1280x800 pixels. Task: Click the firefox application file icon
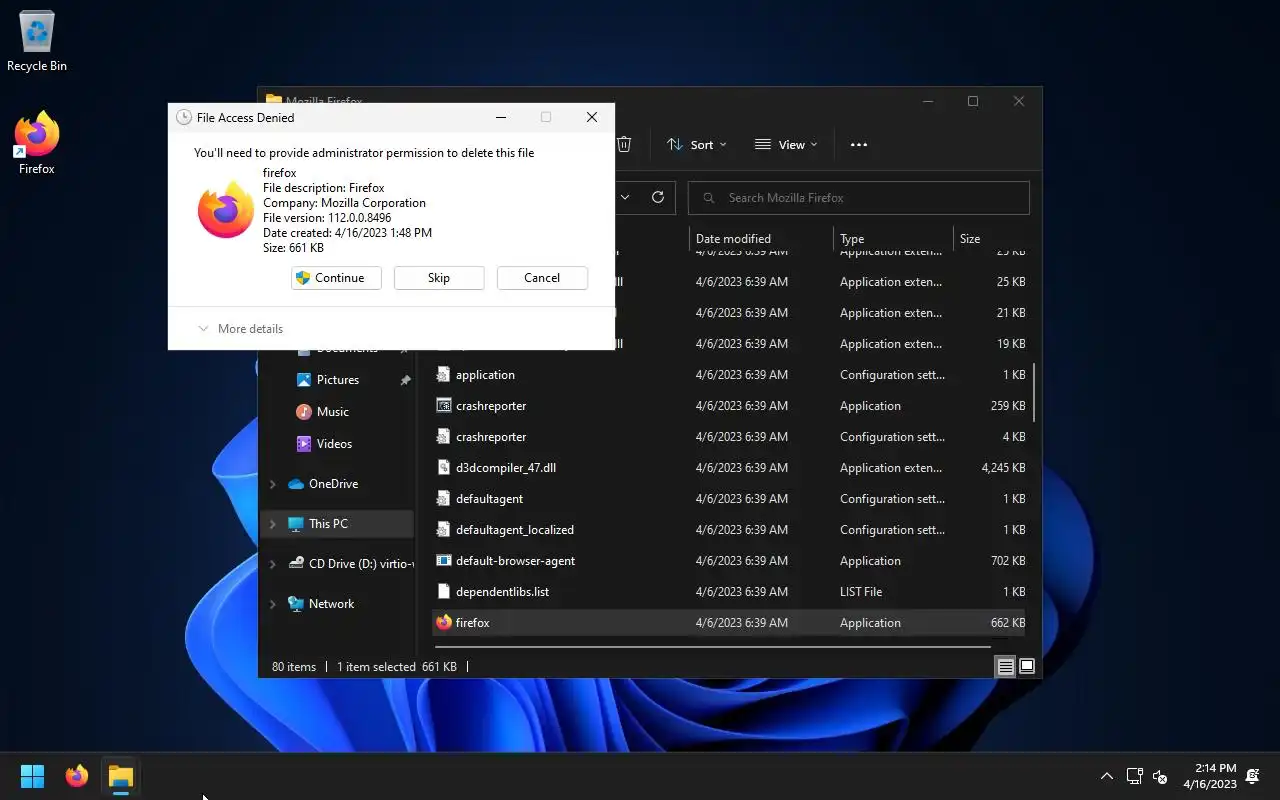(x=444, y=622)
